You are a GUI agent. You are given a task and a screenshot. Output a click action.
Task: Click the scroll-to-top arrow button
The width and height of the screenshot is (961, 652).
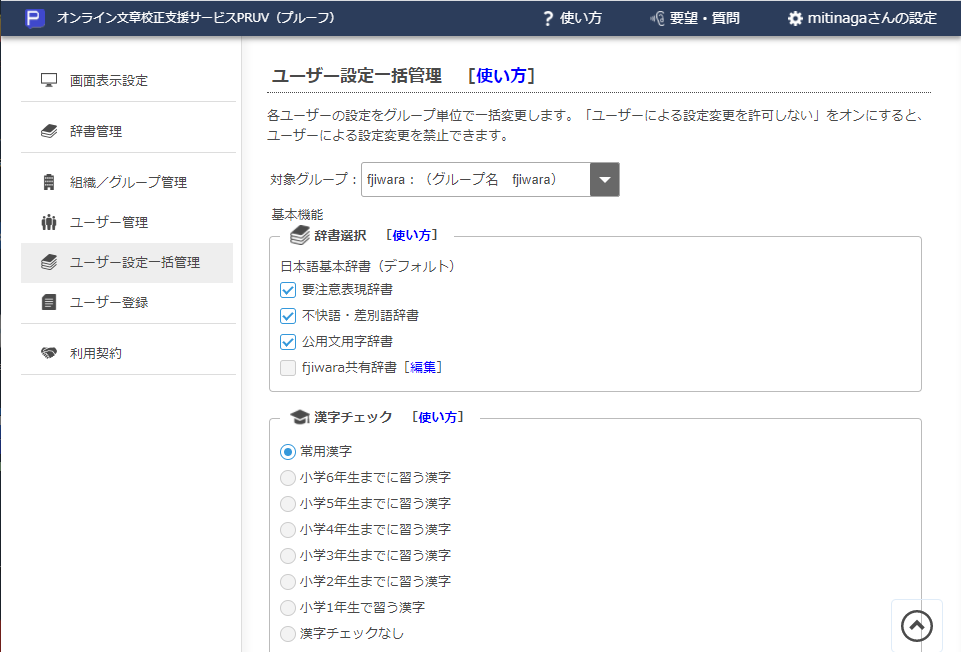916,624
